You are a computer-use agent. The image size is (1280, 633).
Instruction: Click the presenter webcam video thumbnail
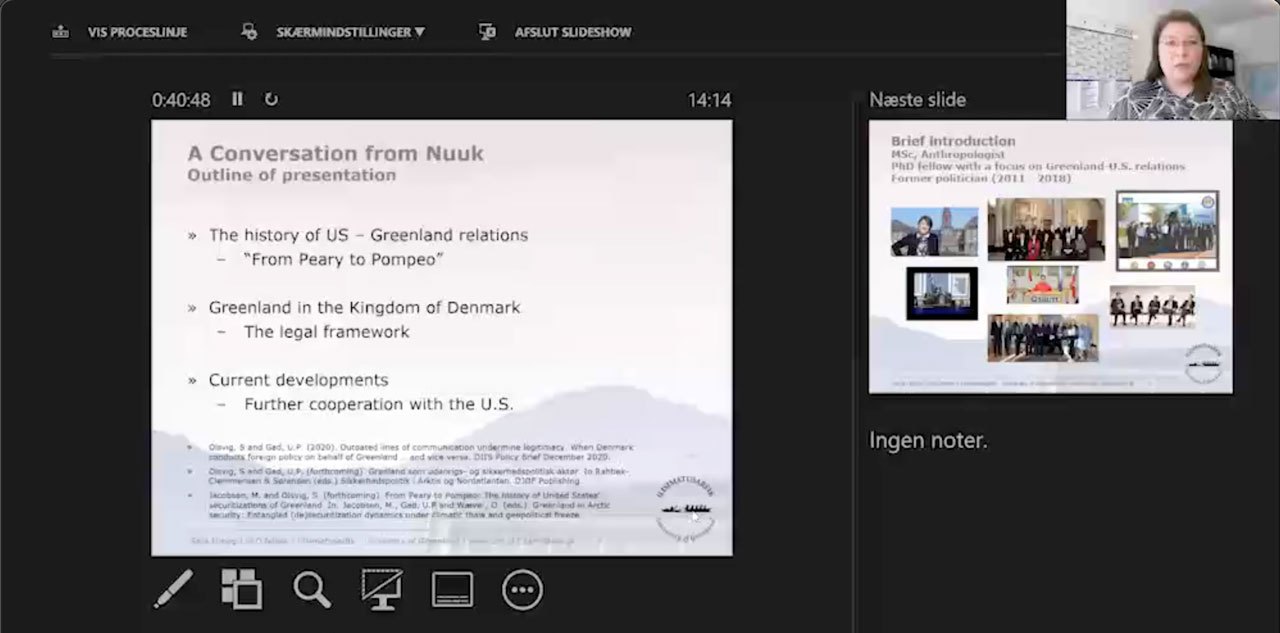click(x=1172, y=60)
